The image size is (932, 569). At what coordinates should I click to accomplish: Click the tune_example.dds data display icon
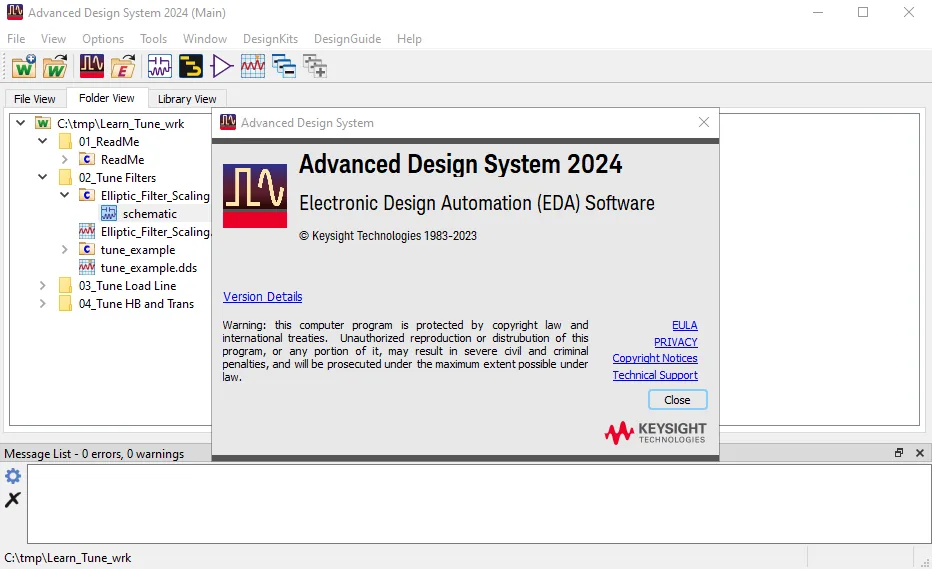click(87, 267)
